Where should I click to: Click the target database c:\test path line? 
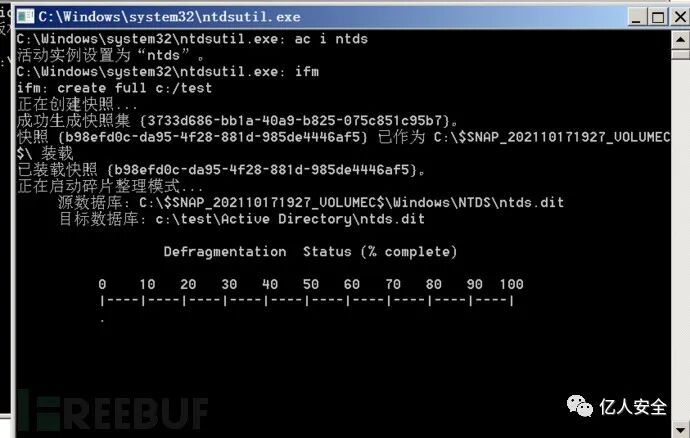242,219
